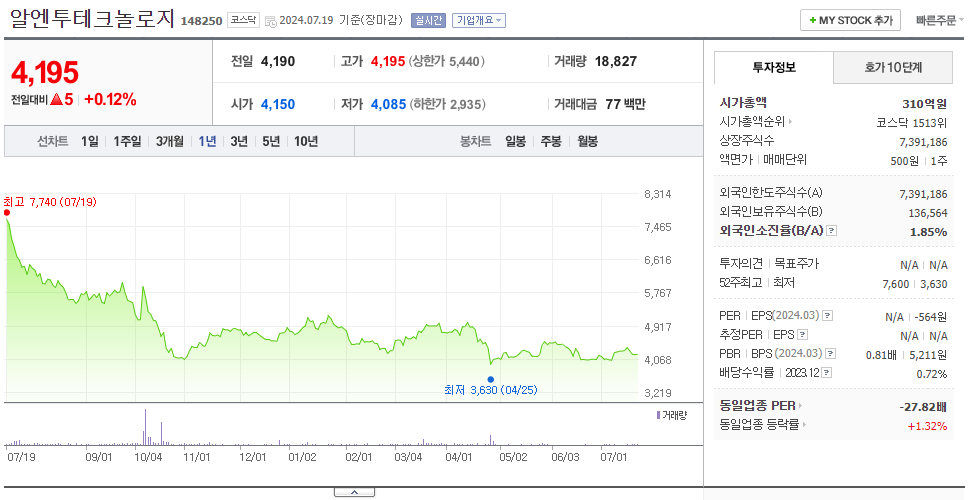Select the 1년 chart period
The image size is (968, 500).
click(207, 141)
